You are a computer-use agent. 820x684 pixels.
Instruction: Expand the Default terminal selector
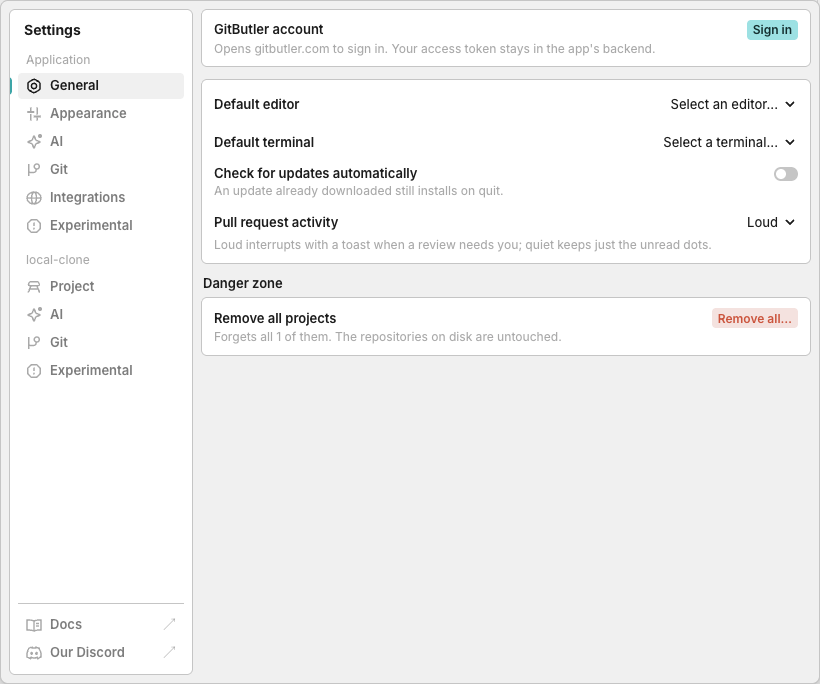coord(729,142)
